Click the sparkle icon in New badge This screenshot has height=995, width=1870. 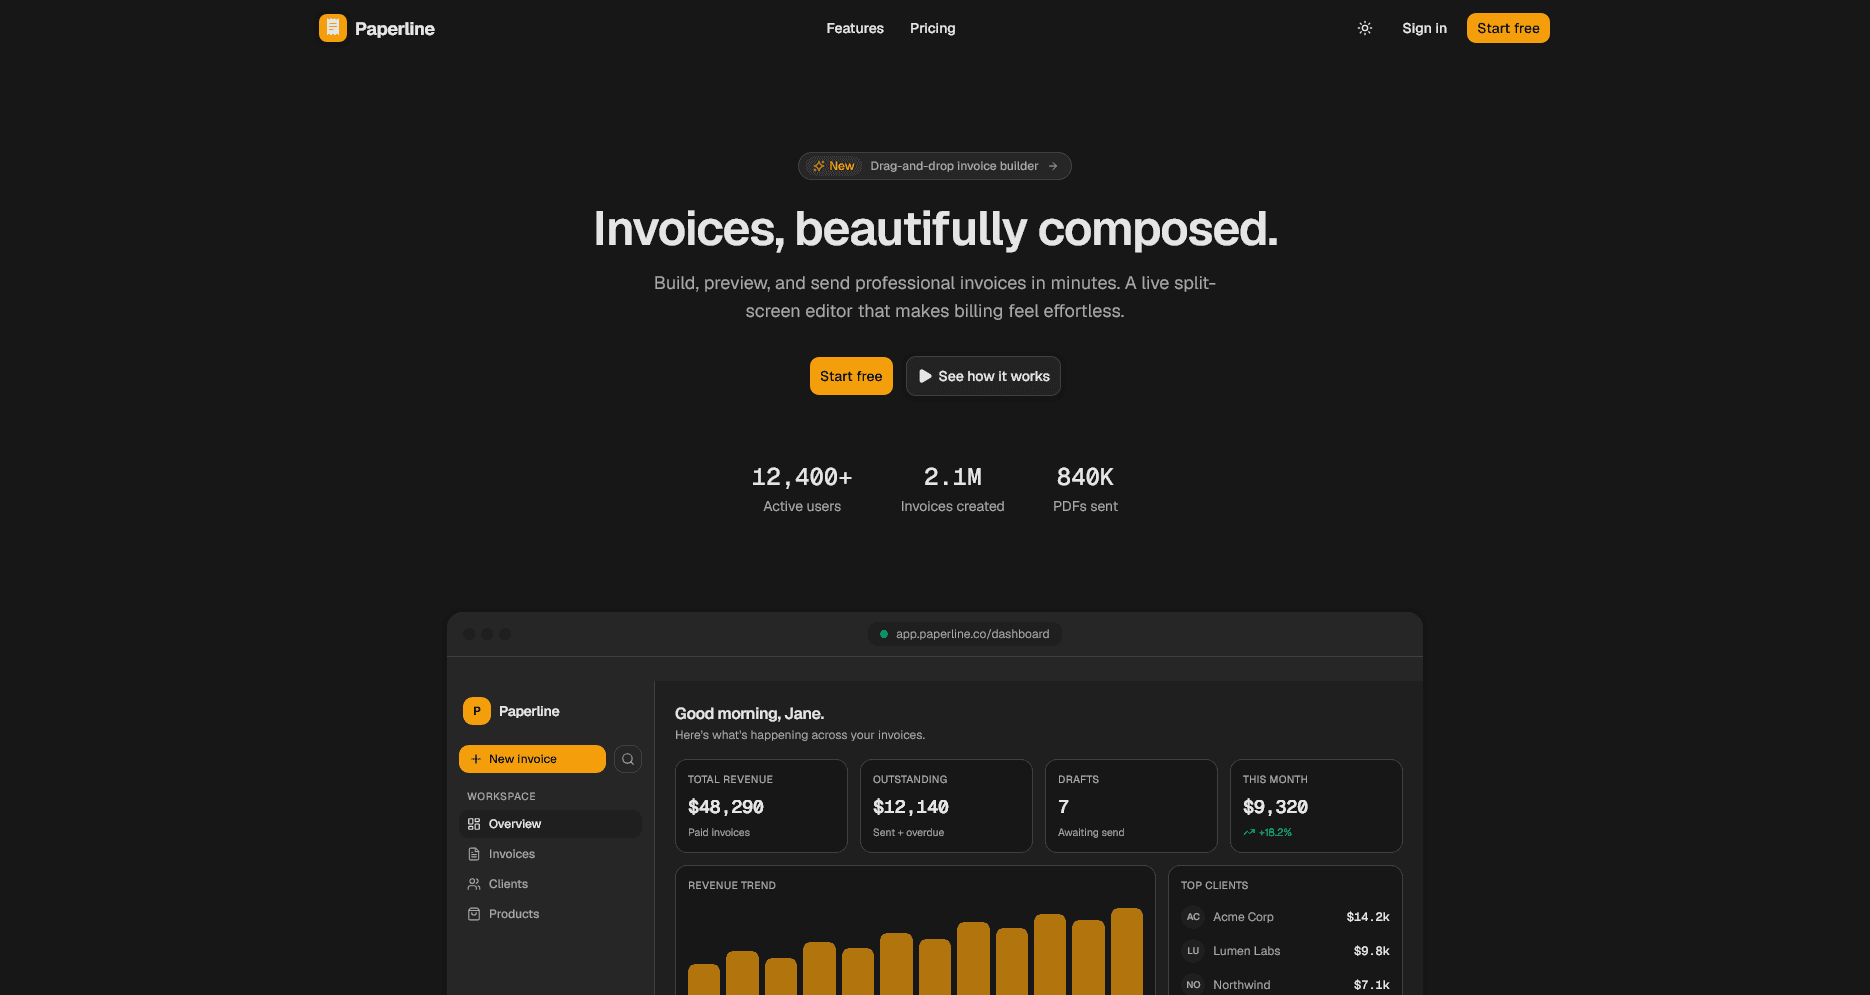[x=819, y=166]
